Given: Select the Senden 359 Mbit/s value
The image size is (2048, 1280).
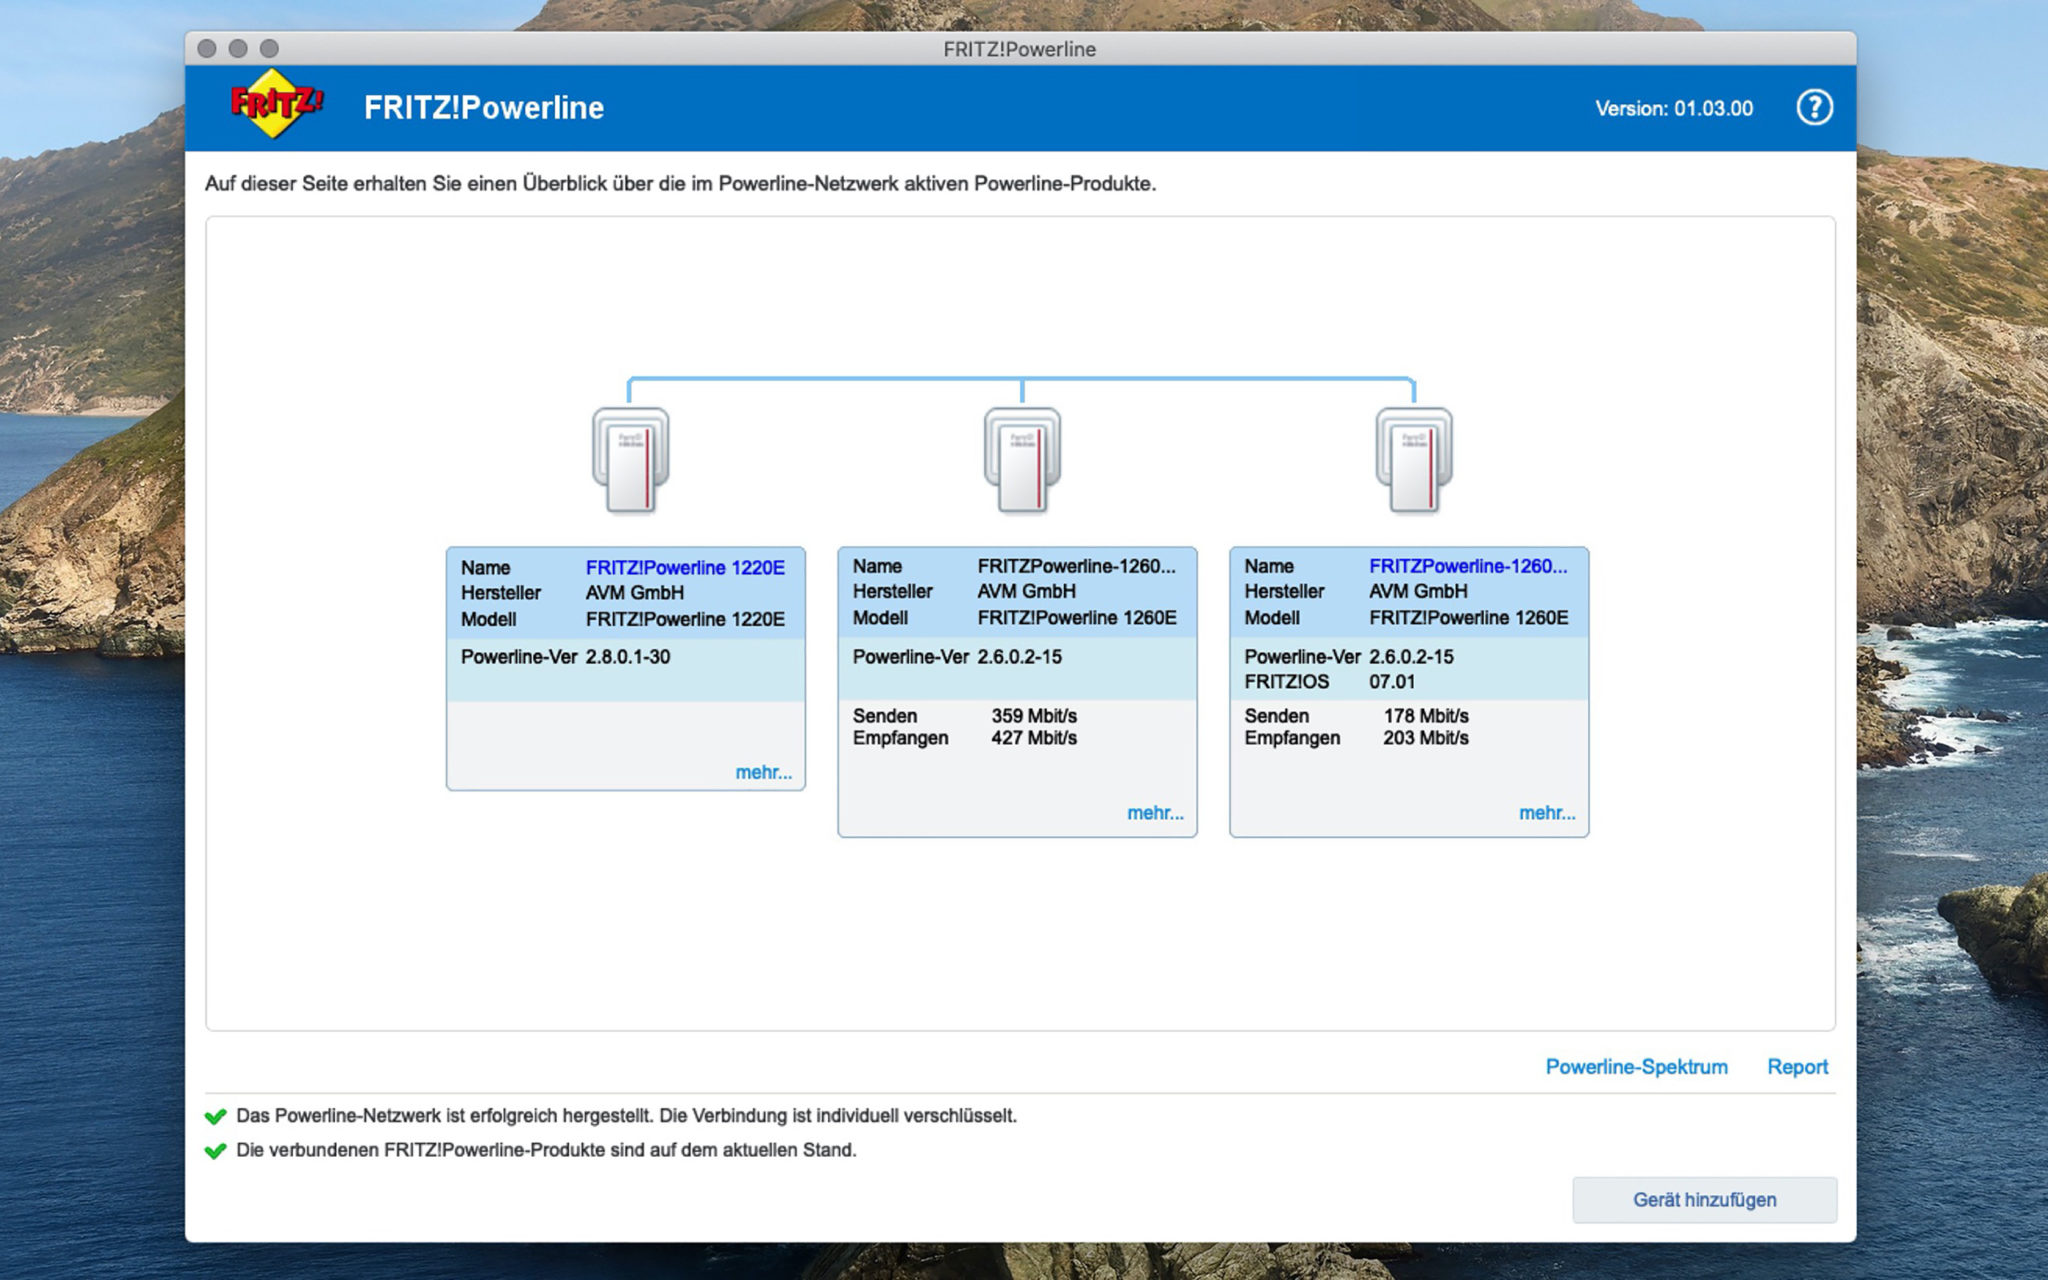Looking at the screenshot, I should [1036, 716].
